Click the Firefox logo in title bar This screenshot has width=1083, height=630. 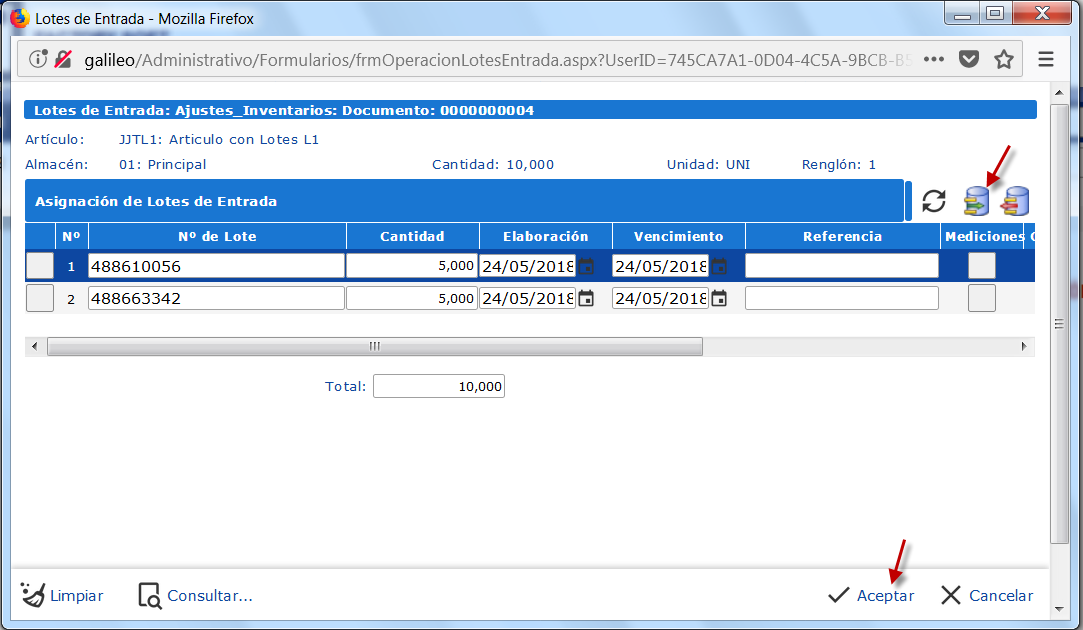point(19,18)
